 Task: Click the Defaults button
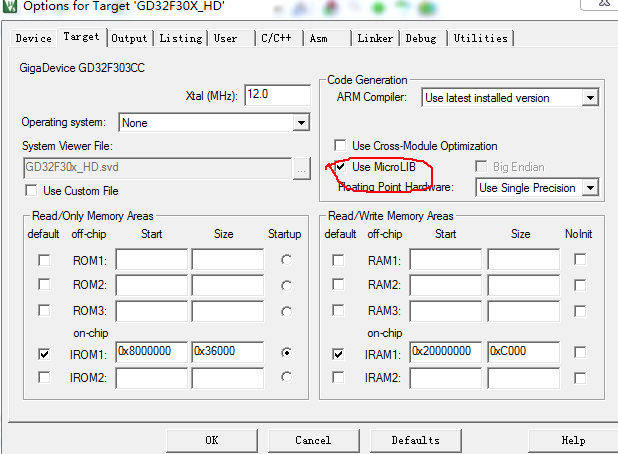(x=415, y=440)
